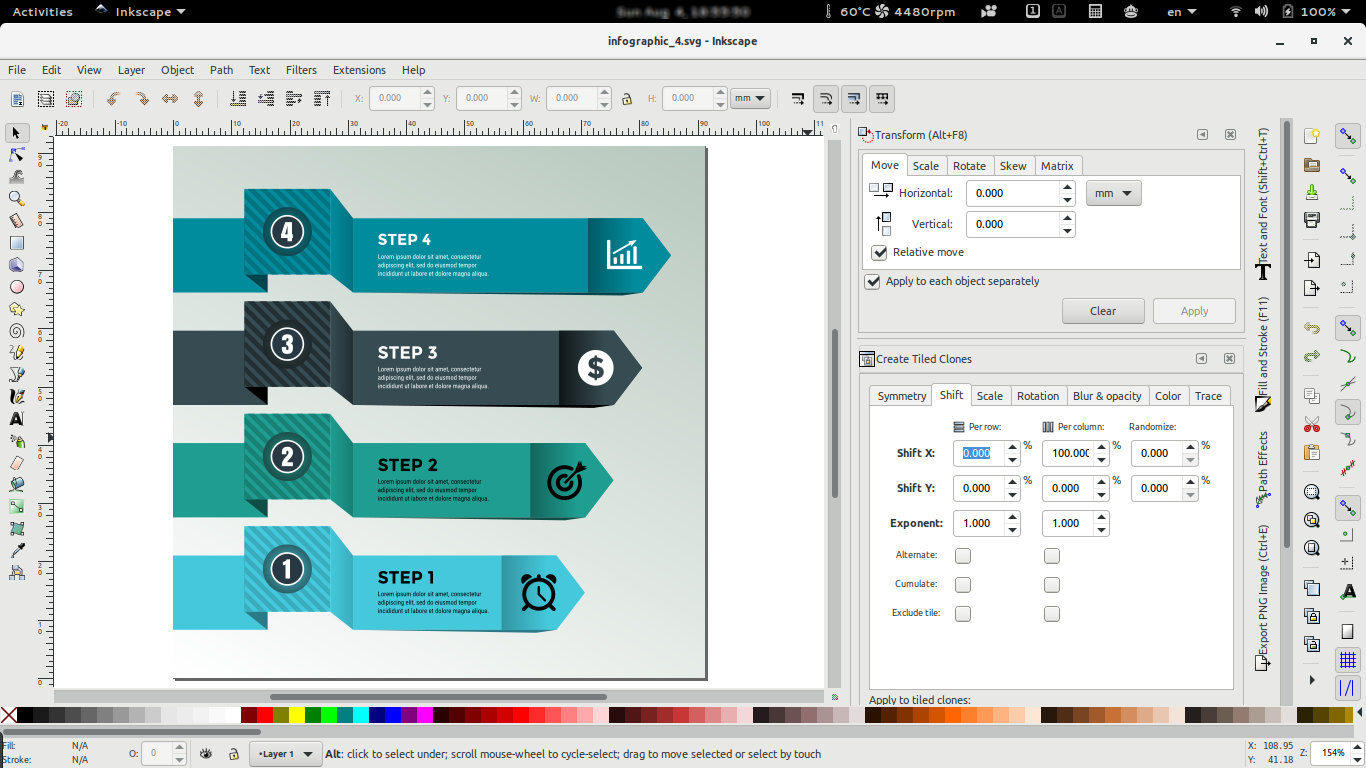Enable the Alternate shift per row
The height and width of the screenshot is (768, 1366).
962,555
